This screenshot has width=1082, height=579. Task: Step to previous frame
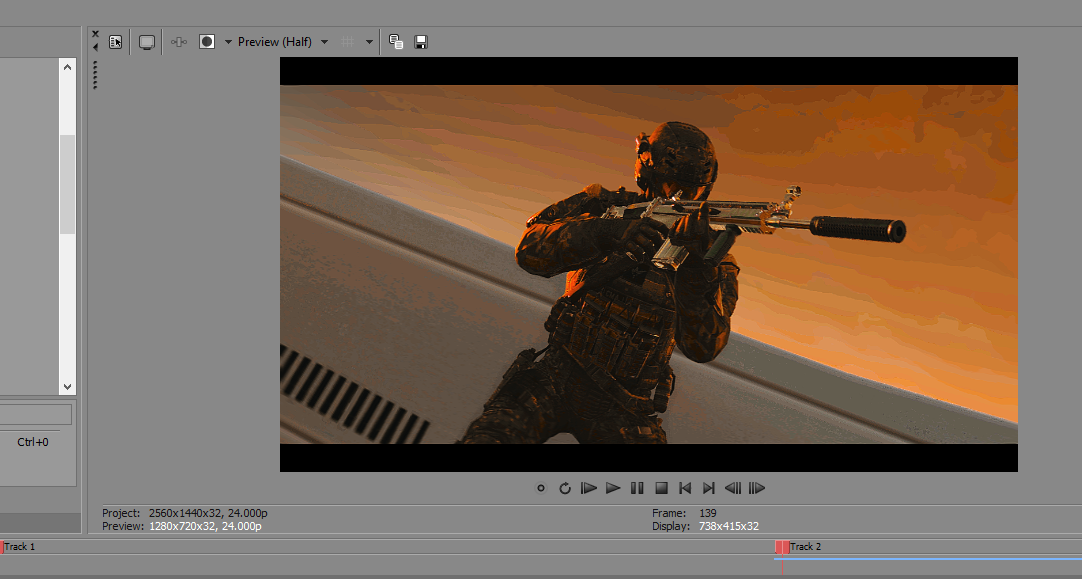pyautogui.click(x=733, y=488)
